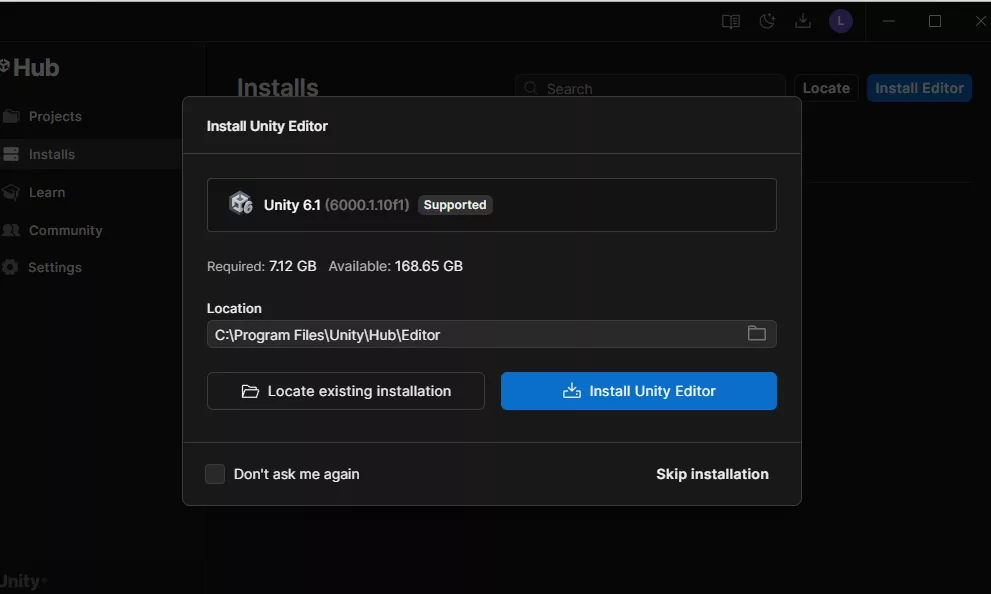
Task: Open the documentation book icon
Action: click(731, 21)
